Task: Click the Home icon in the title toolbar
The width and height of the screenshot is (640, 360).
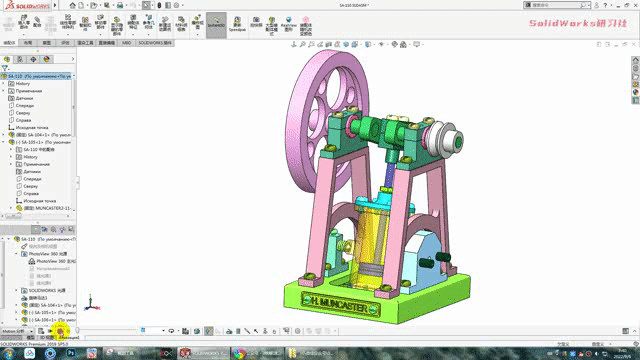Action: tap(73, 5)
